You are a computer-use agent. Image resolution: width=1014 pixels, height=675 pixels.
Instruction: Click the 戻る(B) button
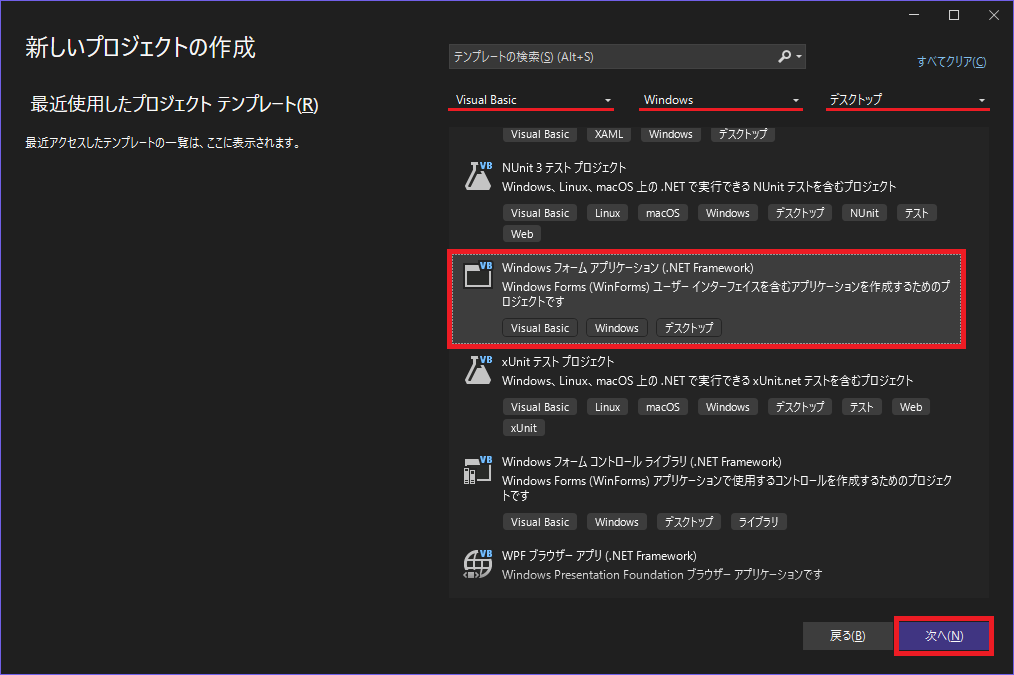pos(847,636)
